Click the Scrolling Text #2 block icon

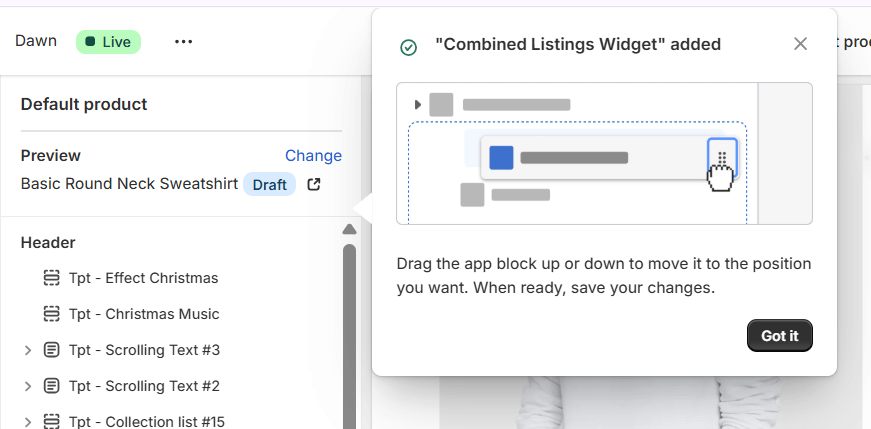[x=52, y=386]
